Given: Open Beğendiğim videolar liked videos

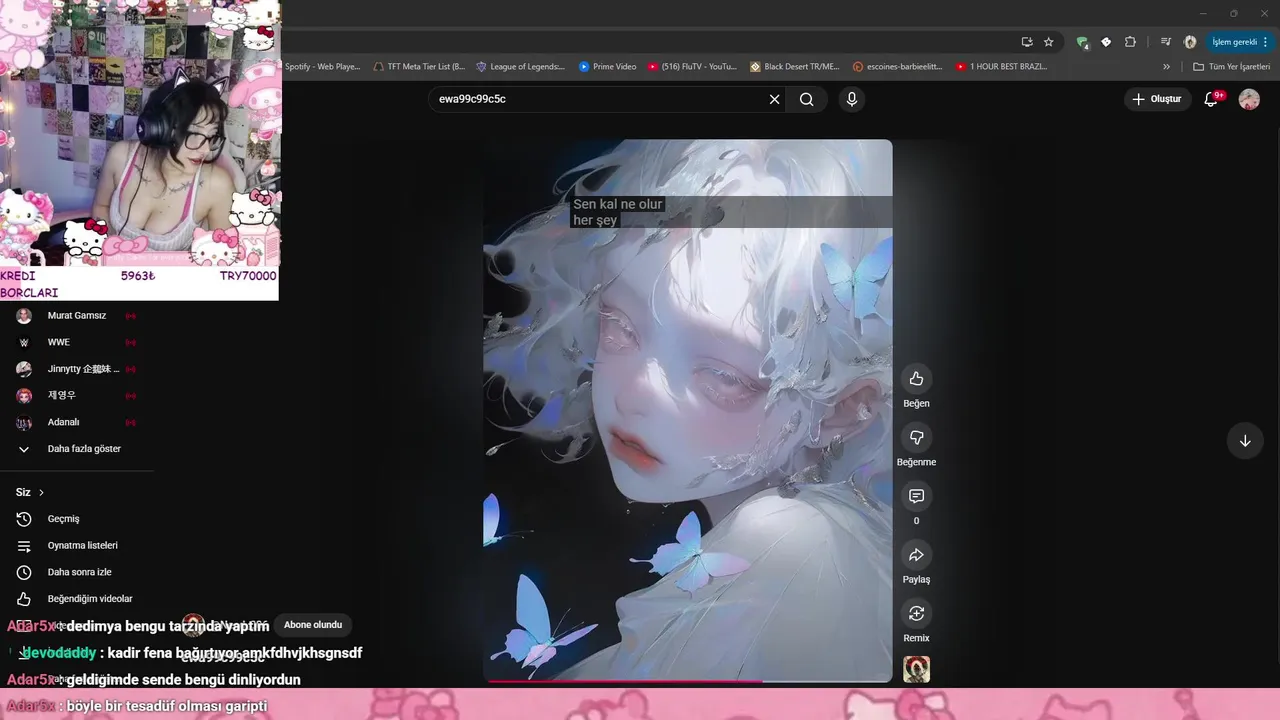Looking at the screenshot, I should [77, 599].
